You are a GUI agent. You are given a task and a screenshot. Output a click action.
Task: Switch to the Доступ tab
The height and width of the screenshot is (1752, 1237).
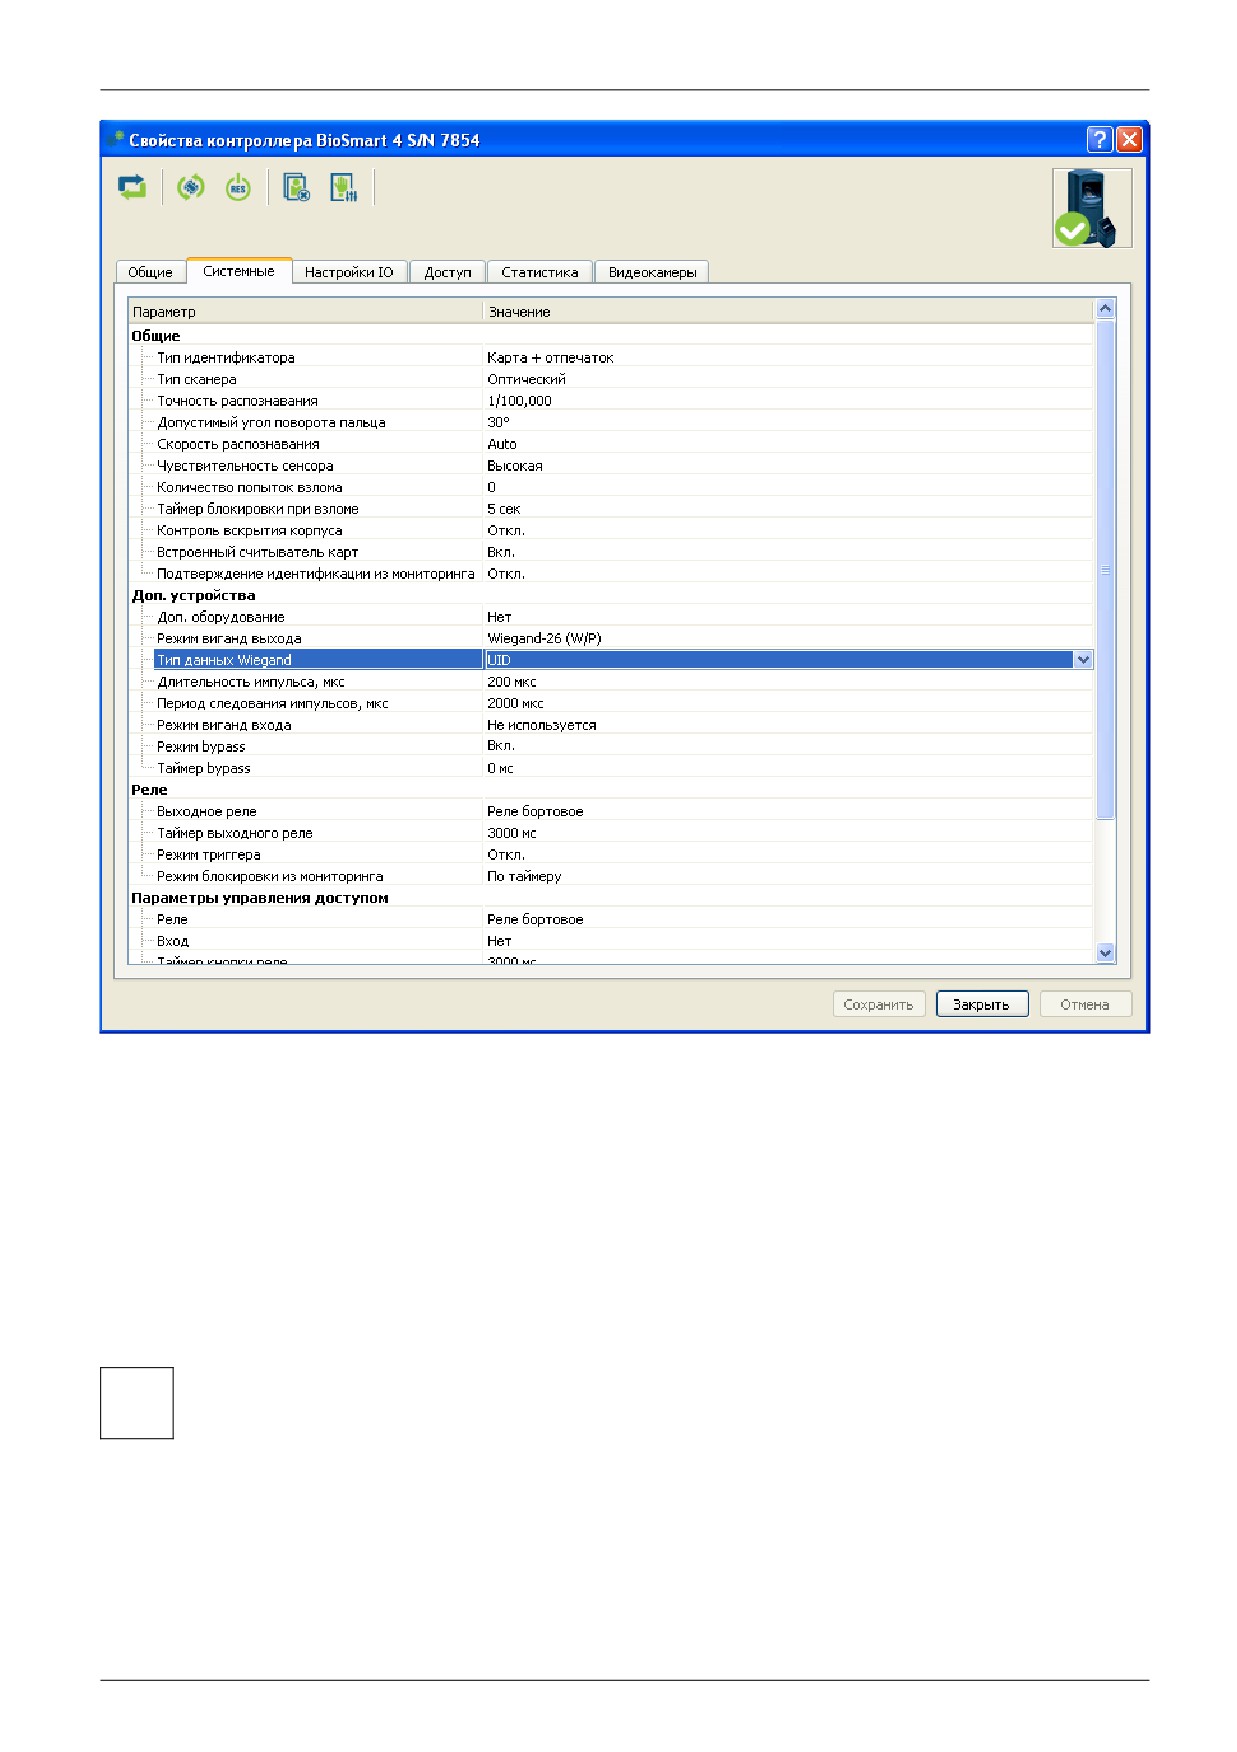[x=447, y=272]
